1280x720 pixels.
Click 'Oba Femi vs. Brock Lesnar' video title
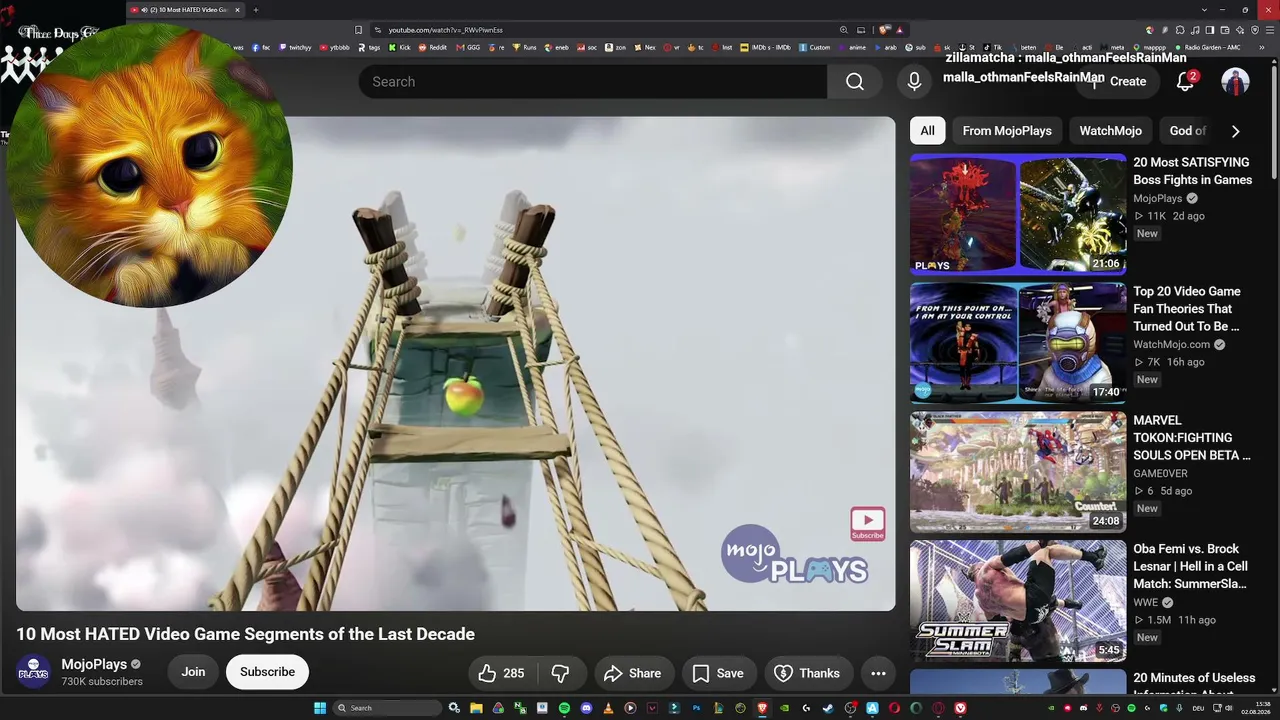tap(1190, 566)
